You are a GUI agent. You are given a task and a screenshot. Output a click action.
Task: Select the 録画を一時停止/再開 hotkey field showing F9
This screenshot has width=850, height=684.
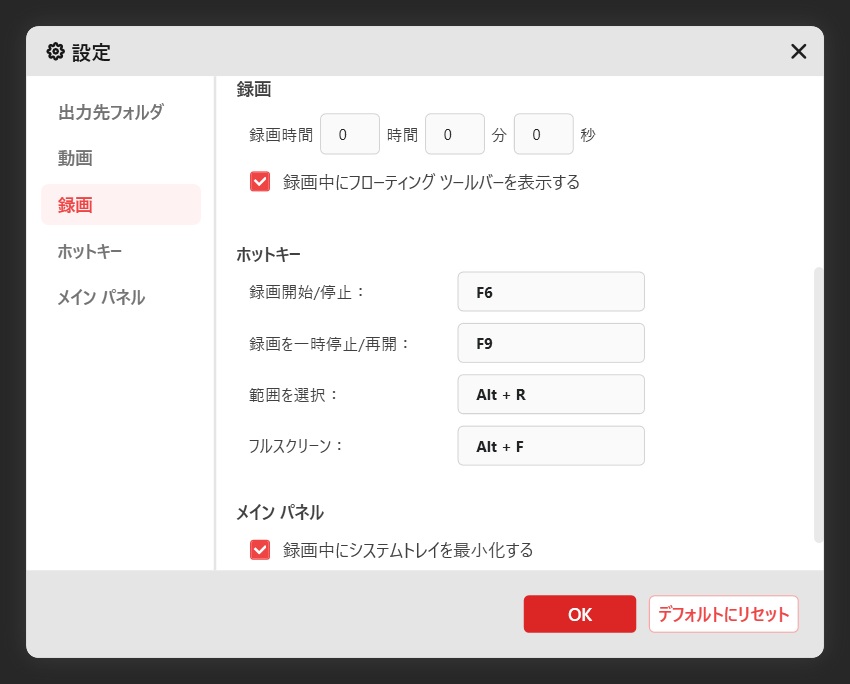(550, 343)
